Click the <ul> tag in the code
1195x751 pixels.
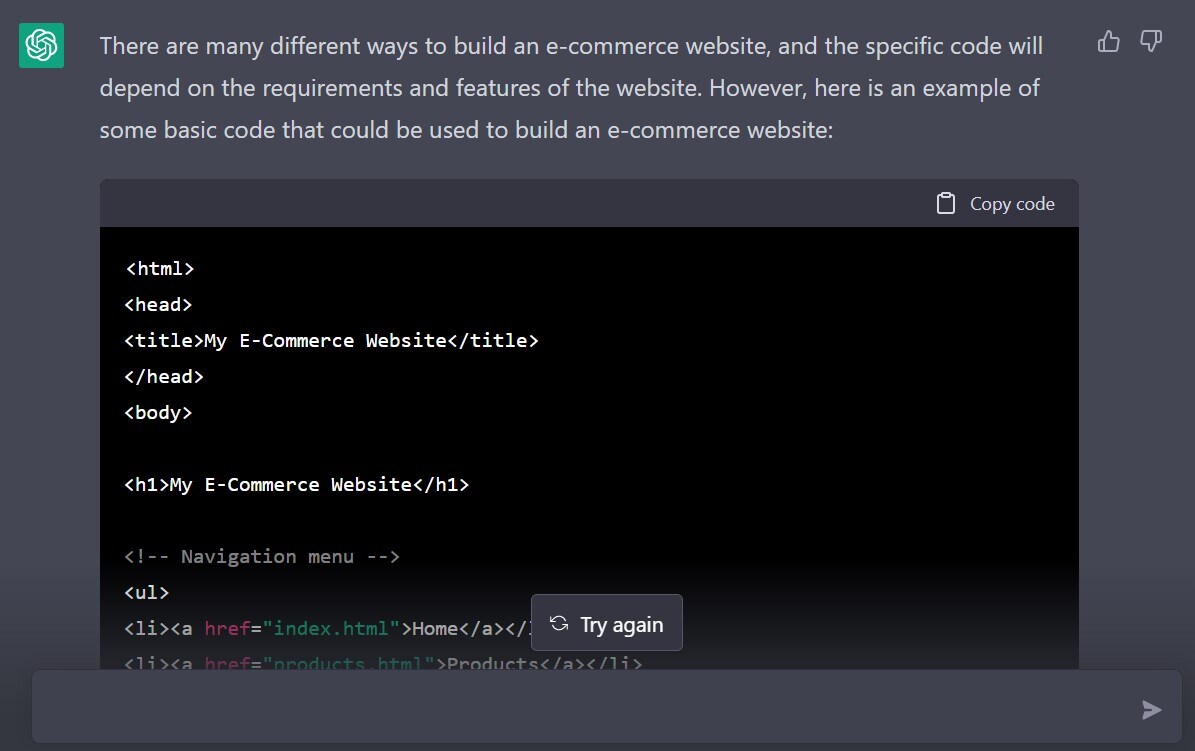(147, 592)
